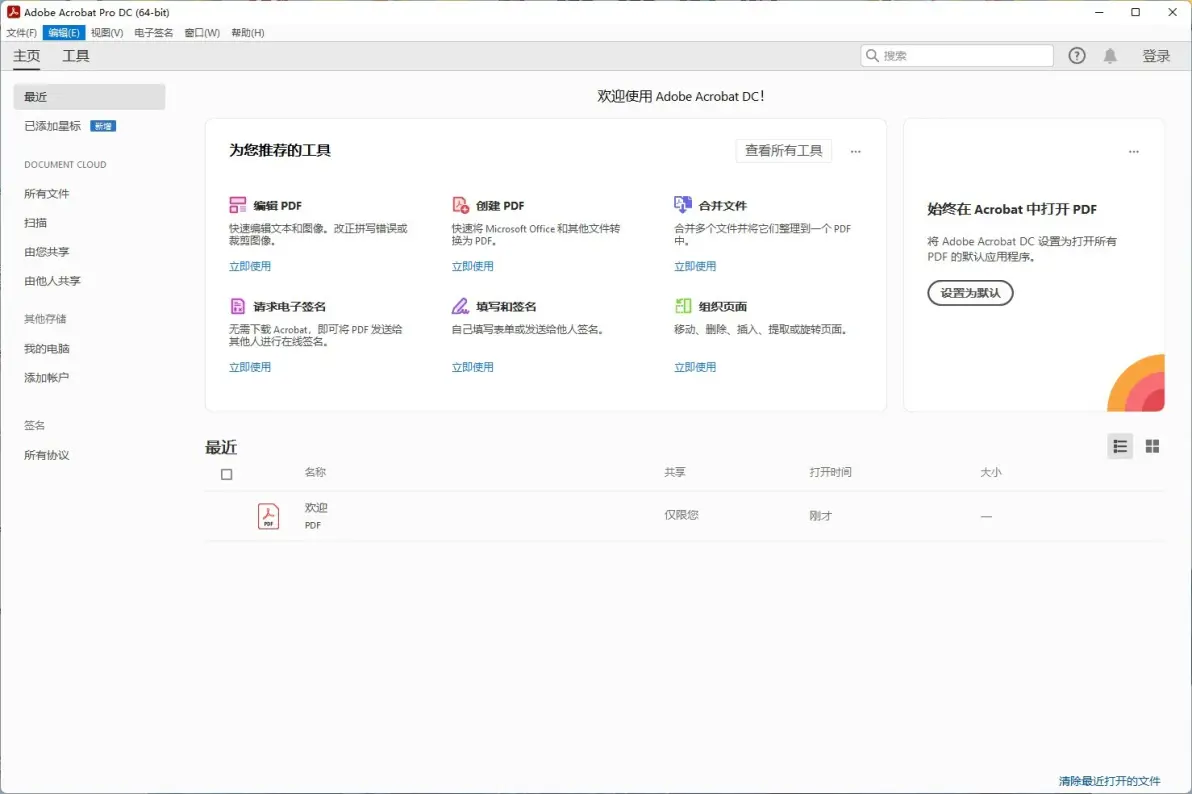Sort by the 大小 column header
1192x794 pixels.
click(x=991, y=472)
